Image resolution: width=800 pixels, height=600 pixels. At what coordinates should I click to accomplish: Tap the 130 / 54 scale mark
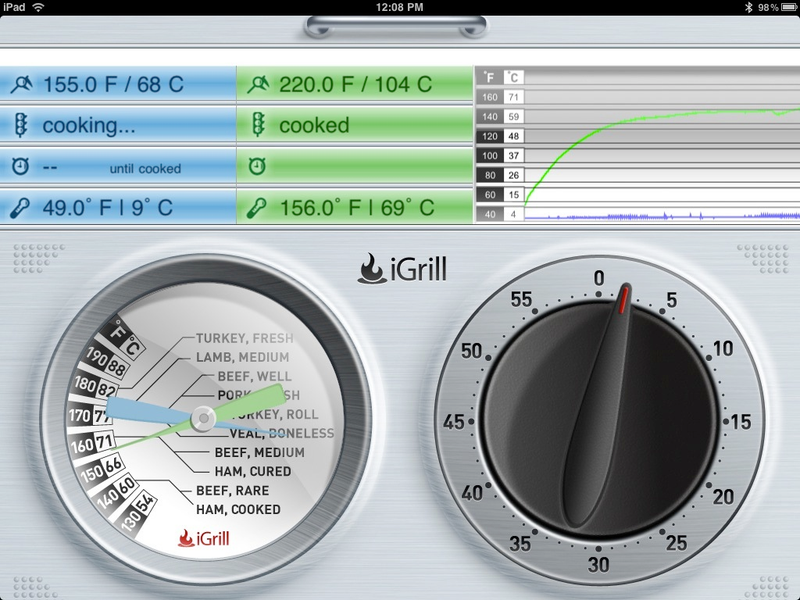137,513
